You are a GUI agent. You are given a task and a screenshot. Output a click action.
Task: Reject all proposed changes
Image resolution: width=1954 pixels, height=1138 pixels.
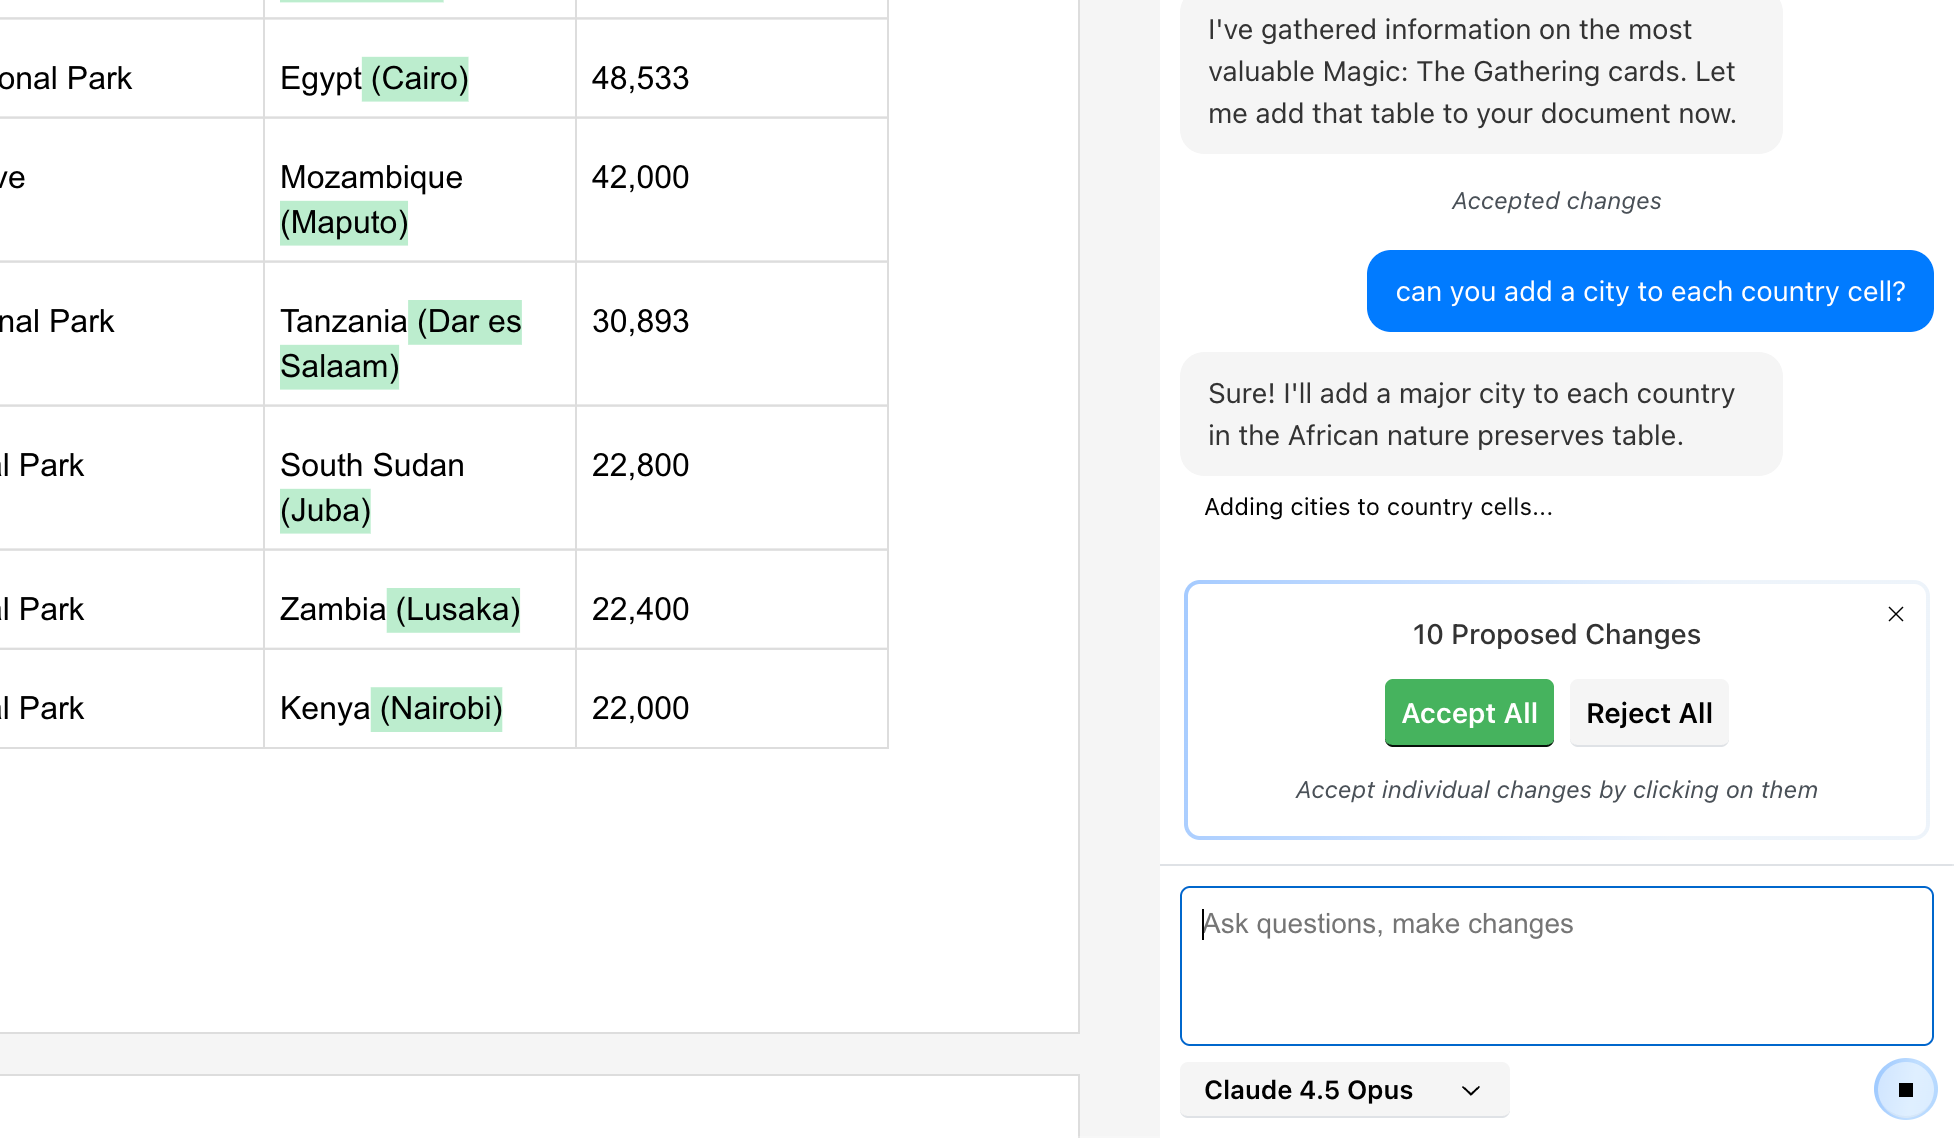tap(1648, 713)
